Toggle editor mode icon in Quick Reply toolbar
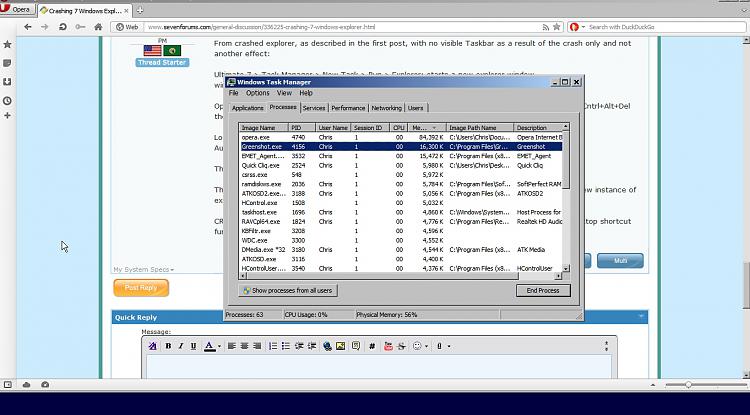 pyautogui.click(x=152, y=346)
